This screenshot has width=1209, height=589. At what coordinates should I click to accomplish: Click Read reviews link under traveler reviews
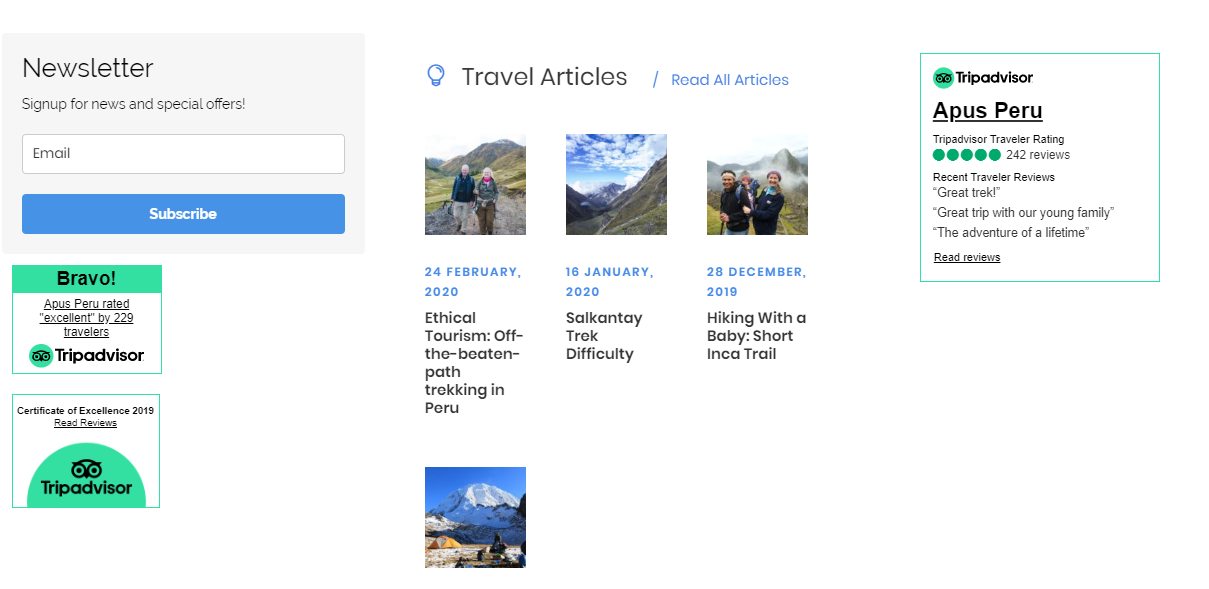pyautogui.click(x=967, y=257)
